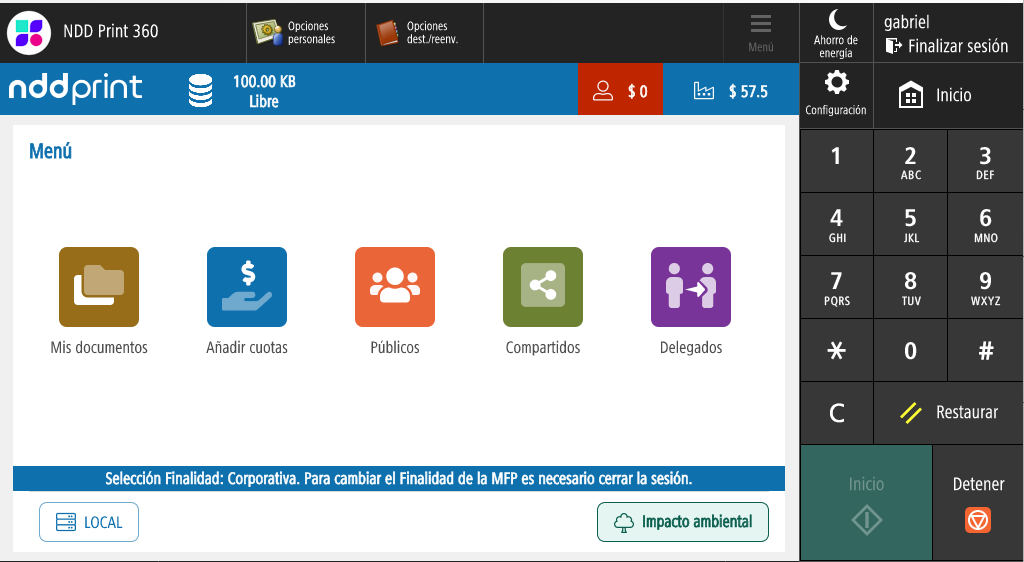Click the NDD Print 360 title text
The image size is (1024, 562).
click(110, 31)
